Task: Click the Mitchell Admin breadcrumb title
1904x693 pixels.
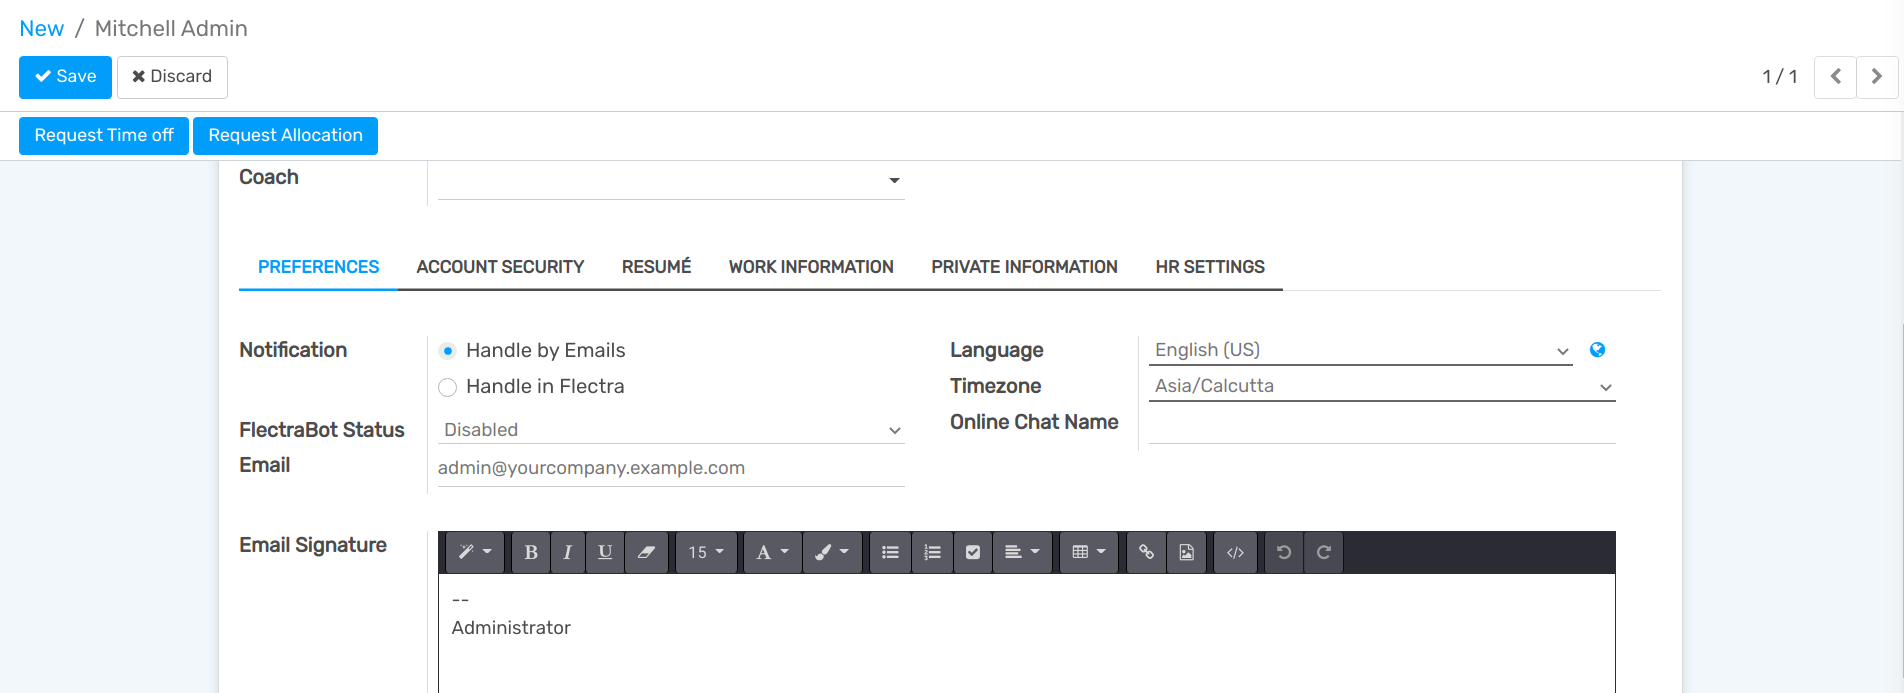Action: point(171,29)
